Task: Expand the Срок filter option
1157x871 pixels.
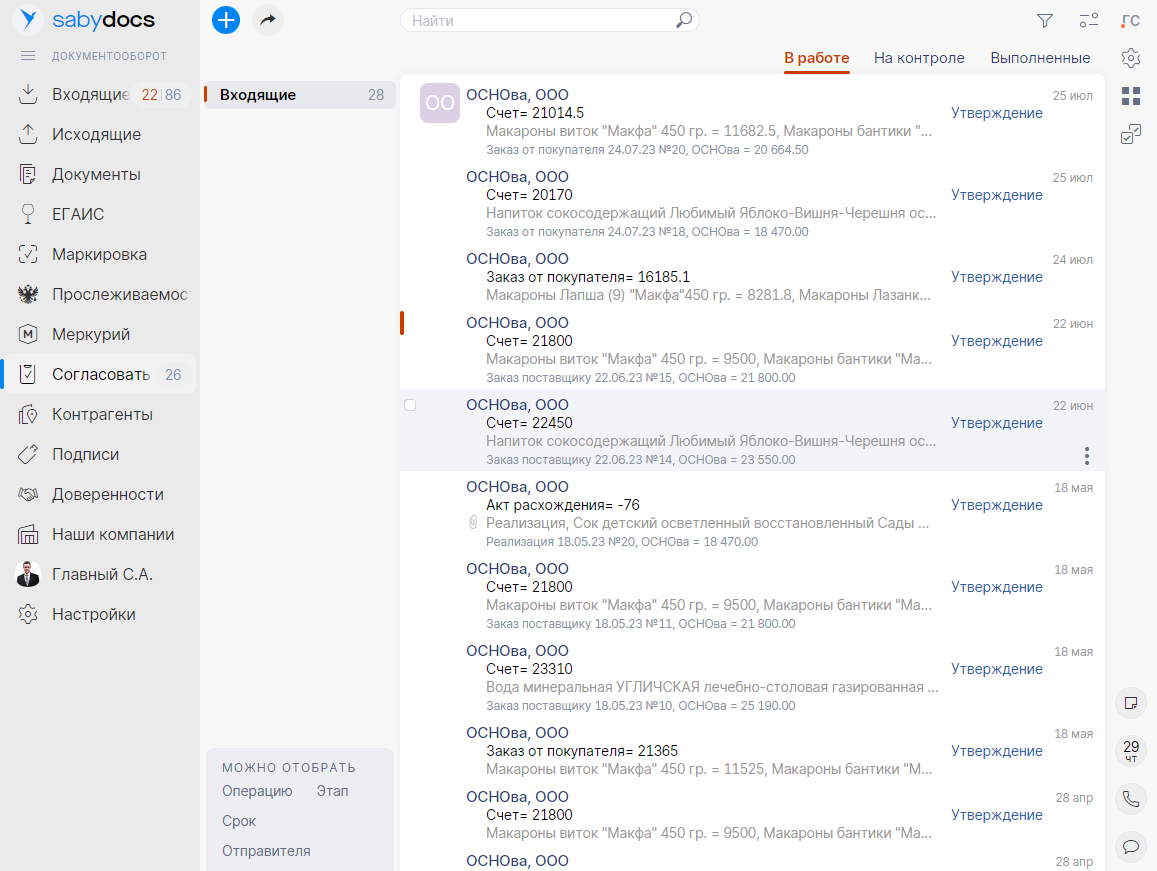Action: 238,820
